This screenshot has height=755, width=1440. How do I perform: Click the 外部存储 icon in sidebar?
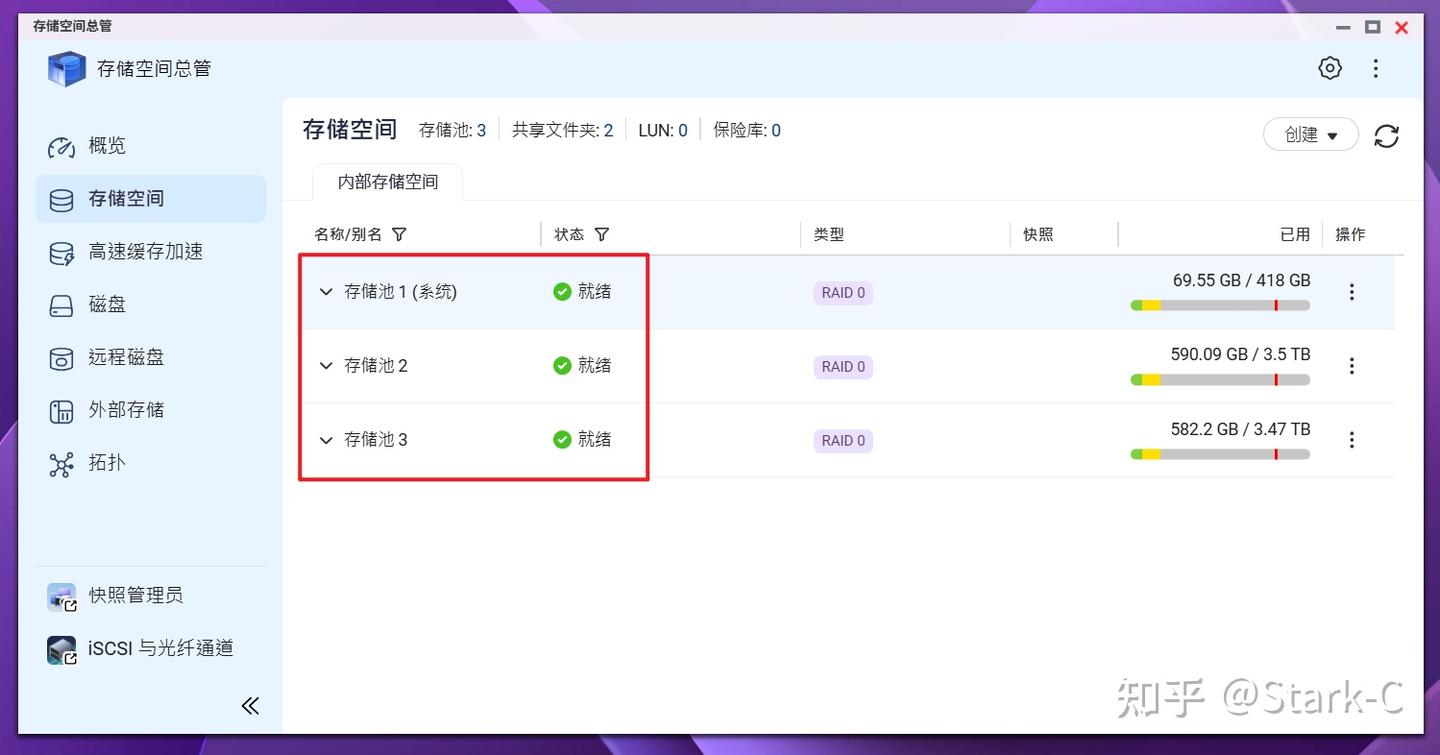tap(62, 411)
